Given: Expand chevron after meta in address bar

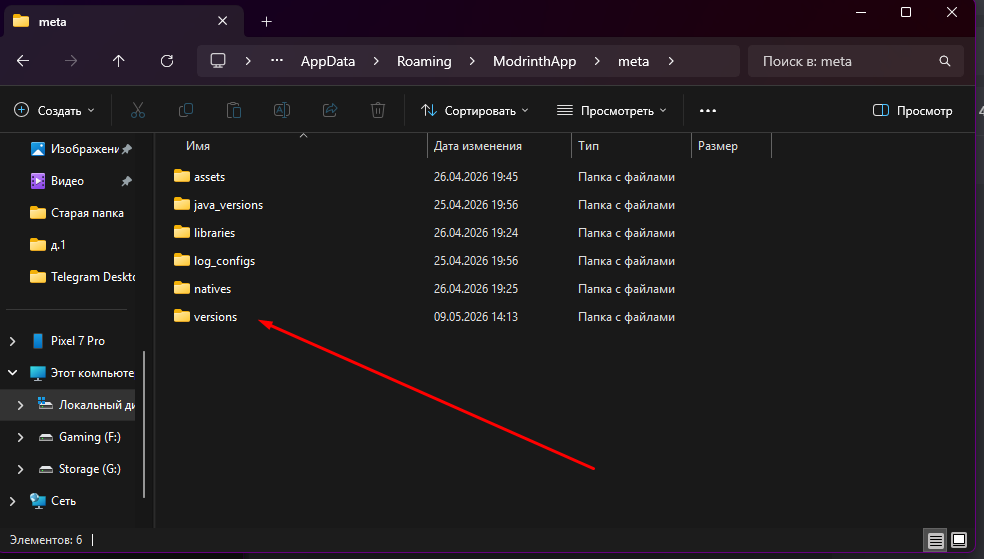Looking at the screenshot, I should (671, 61).
